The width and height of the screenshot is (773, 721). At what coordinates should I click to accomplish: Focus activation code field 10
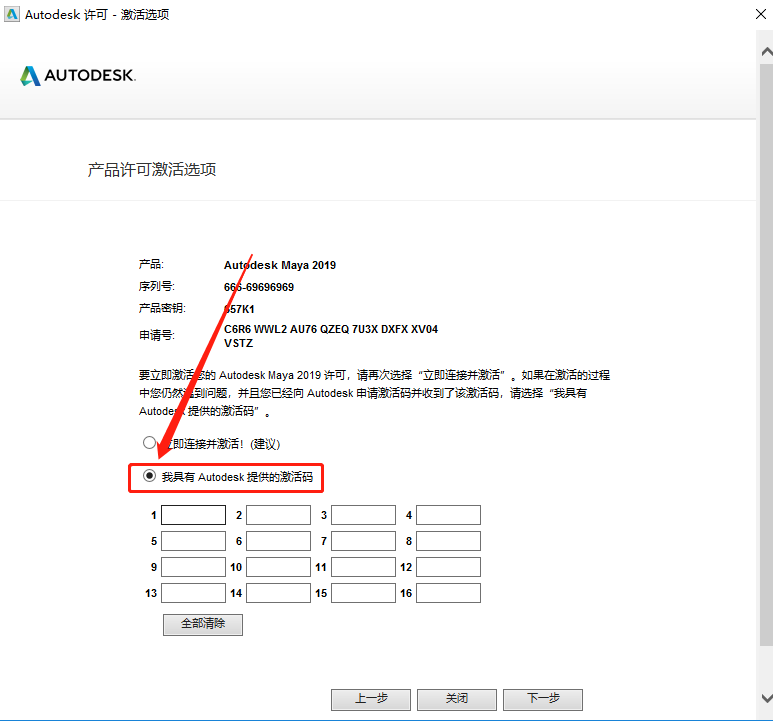coord(279,567)
